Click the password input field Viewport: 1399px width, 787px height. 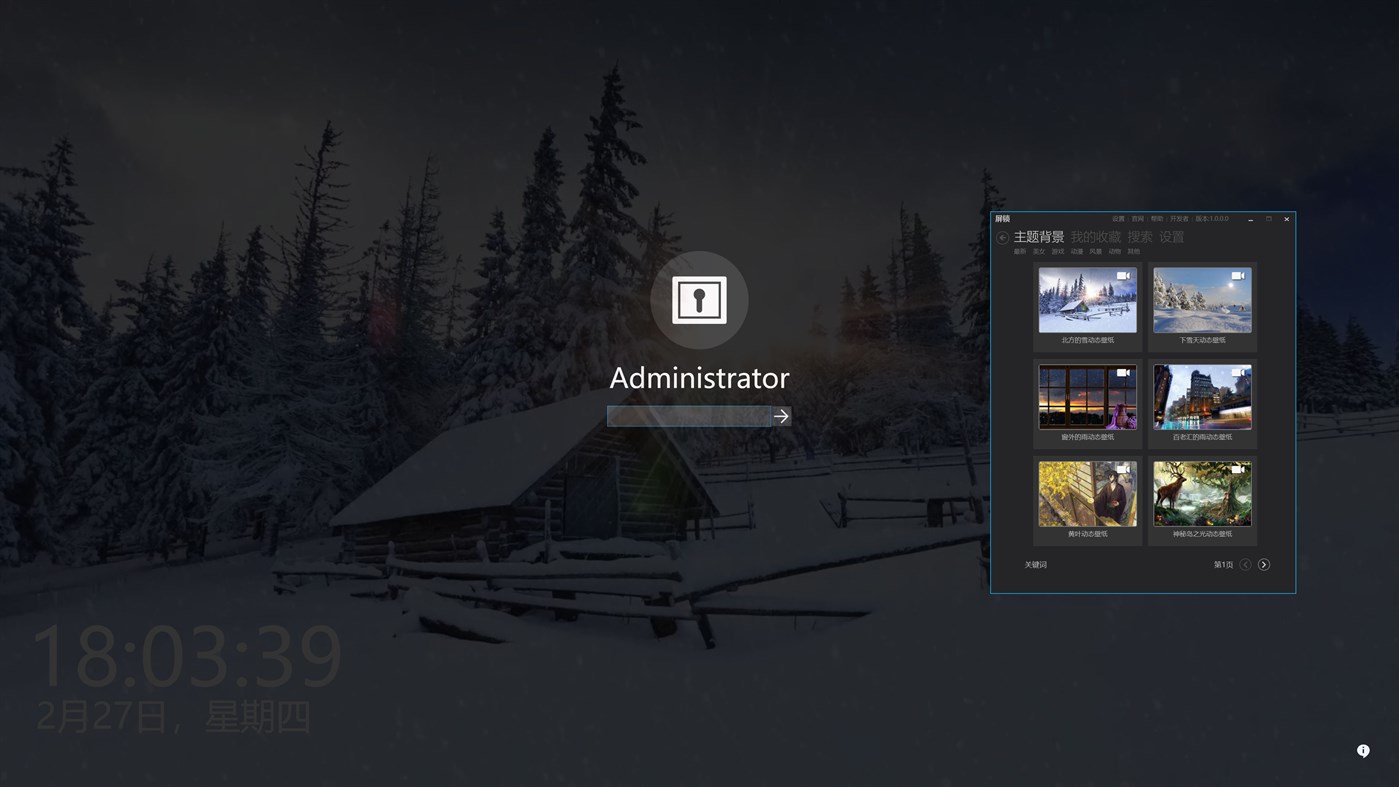point(688,414)
